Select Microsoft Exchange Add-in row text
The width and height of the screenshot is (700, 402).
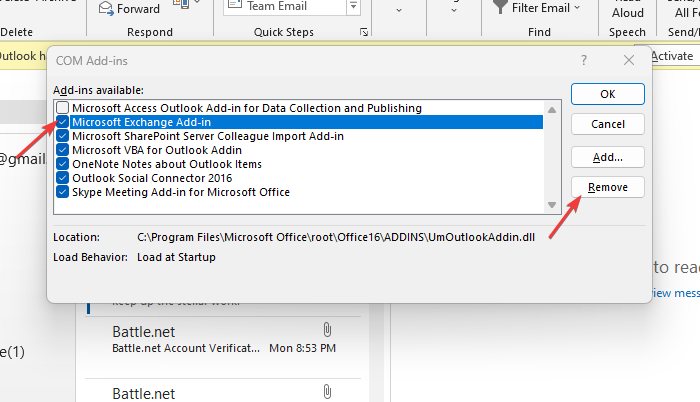(x=142, y=122)
